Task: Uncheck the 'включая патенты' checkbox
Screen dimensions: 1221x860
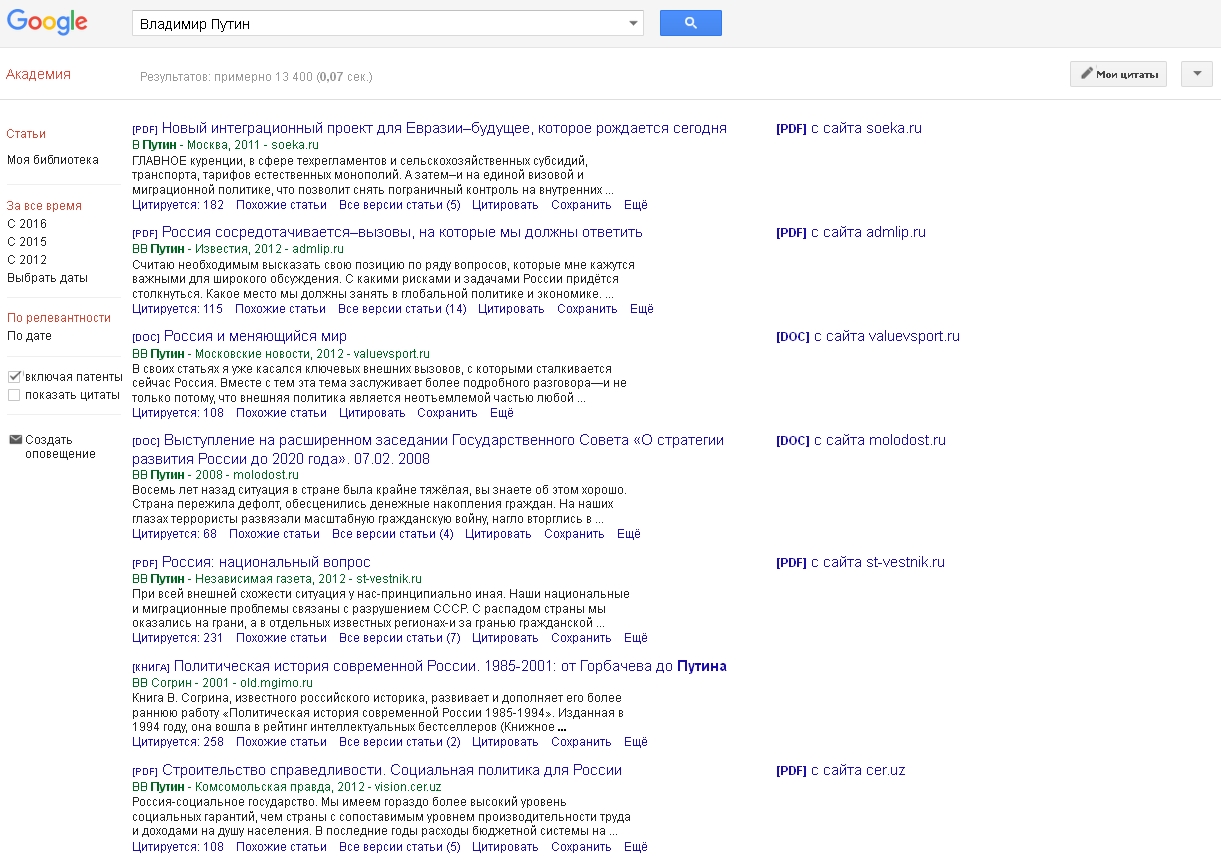Action: point(14,377)
